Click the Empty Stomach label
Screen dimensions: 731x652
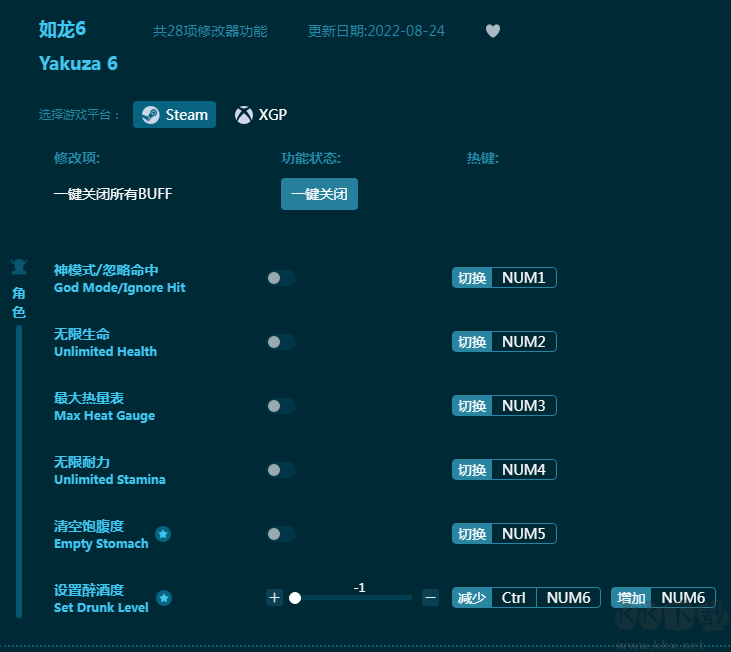click(101, 544)
